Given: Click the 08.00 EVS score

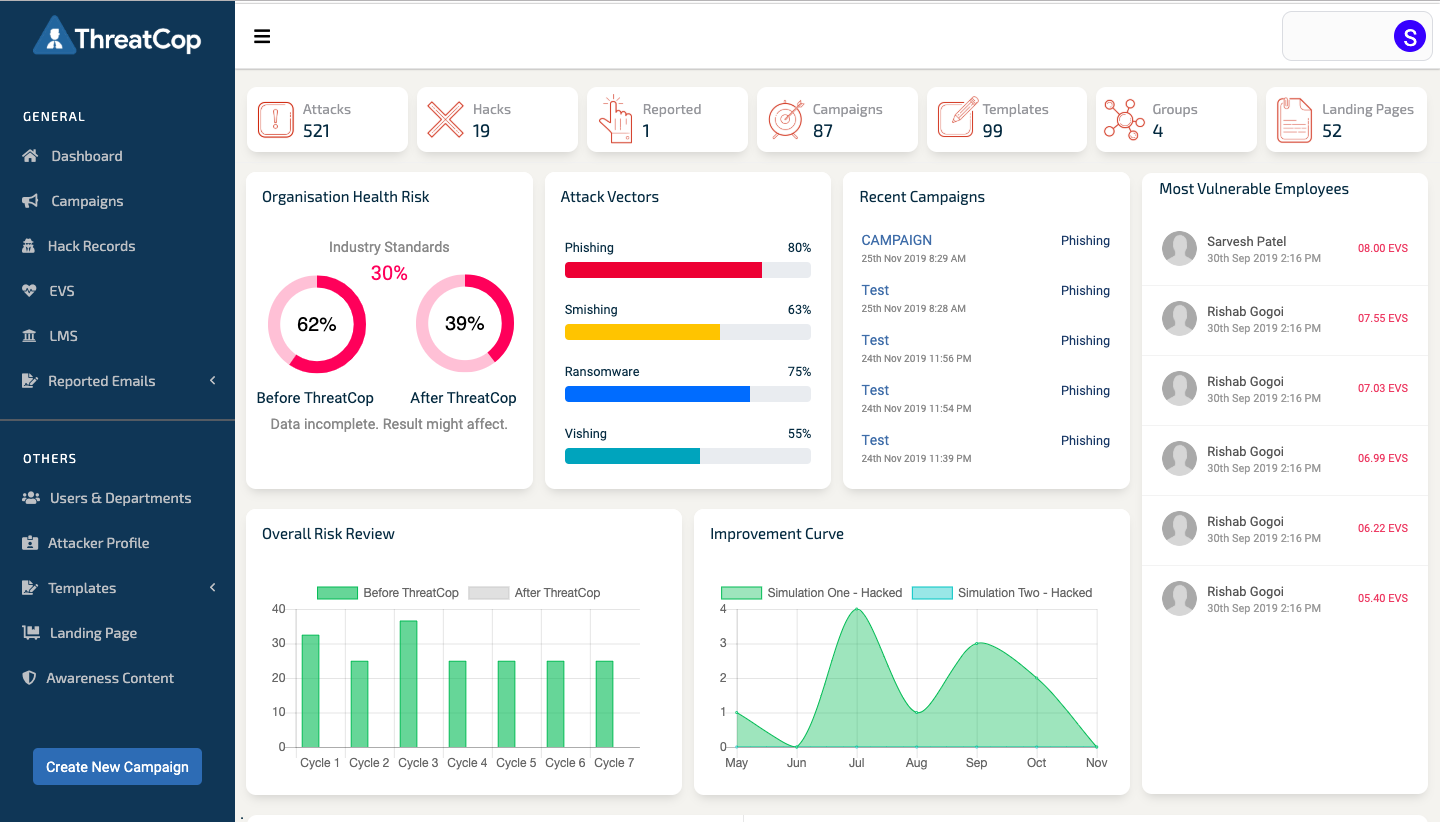Looking at the screenshot, I should coord(1383,248).
